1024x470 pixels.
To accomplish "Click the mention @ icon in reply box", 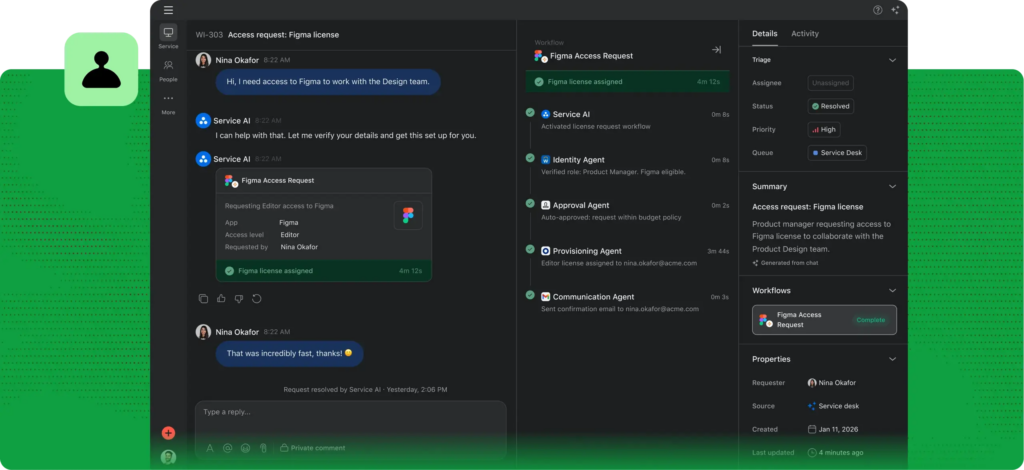I will click(227, 448).
